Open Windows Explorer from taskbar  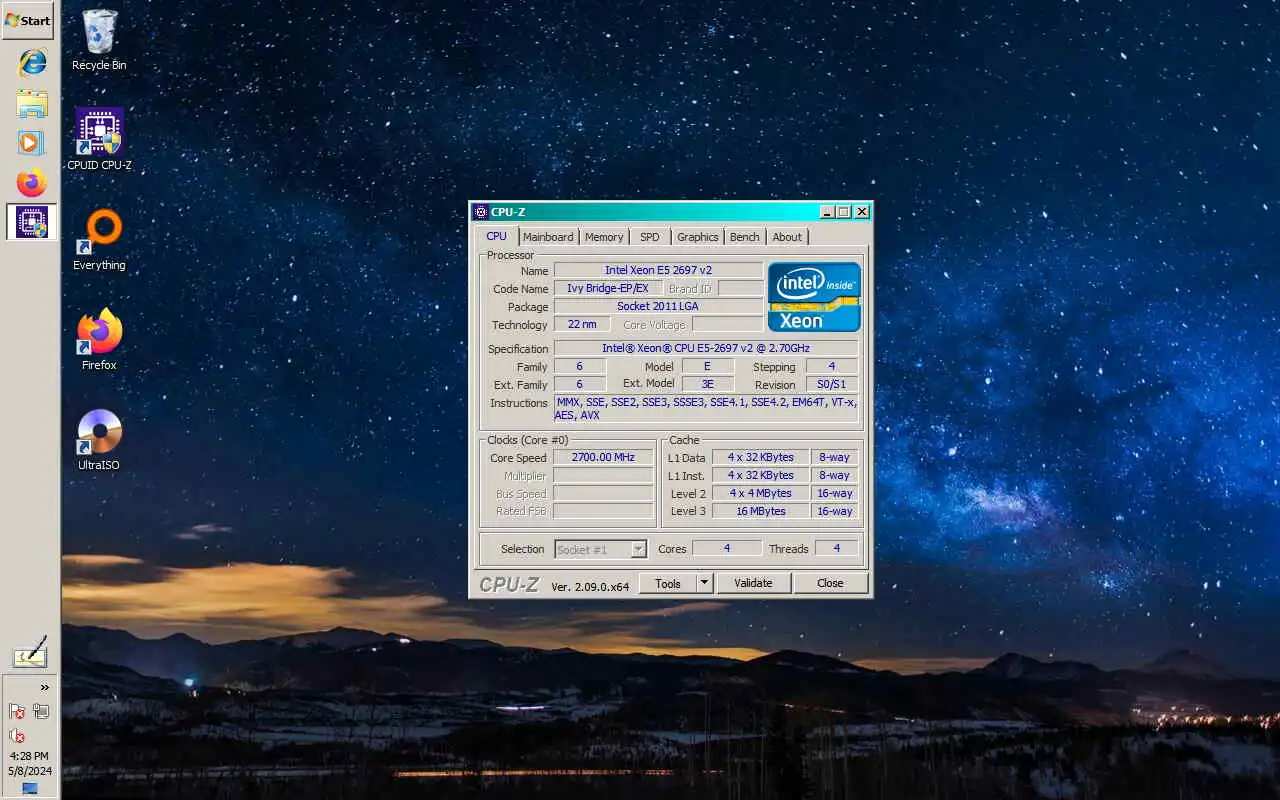(x=32, y=103)
